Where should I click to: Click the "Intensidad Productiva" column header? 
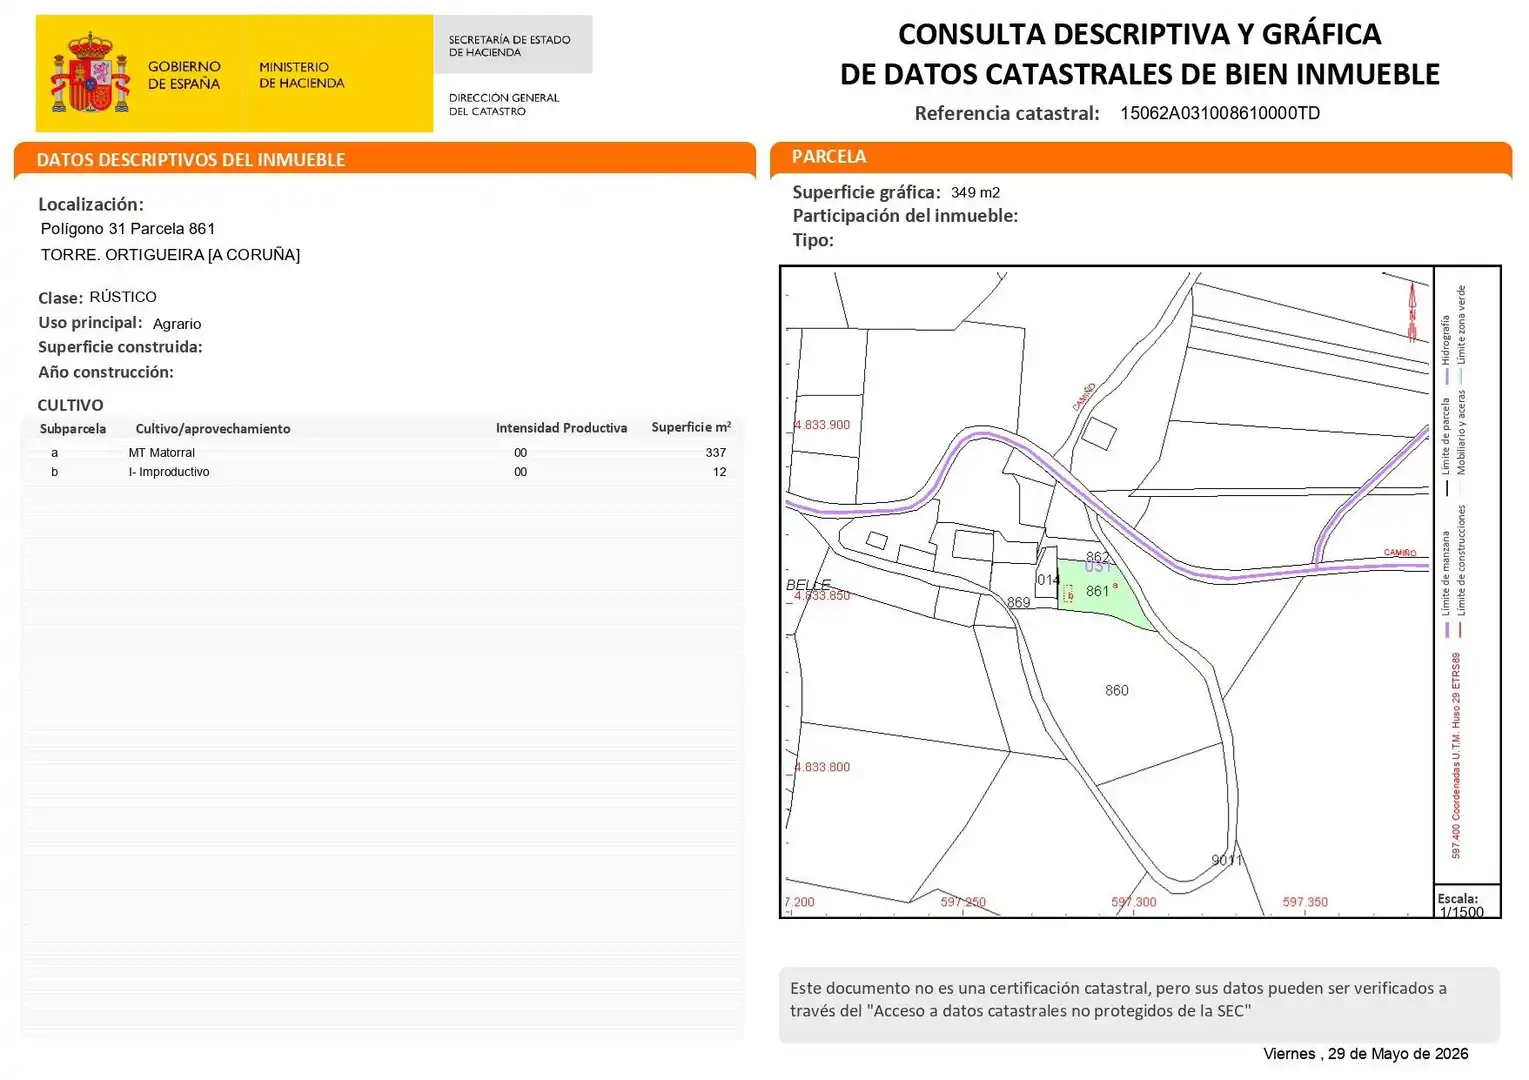(x=561, y=428)
